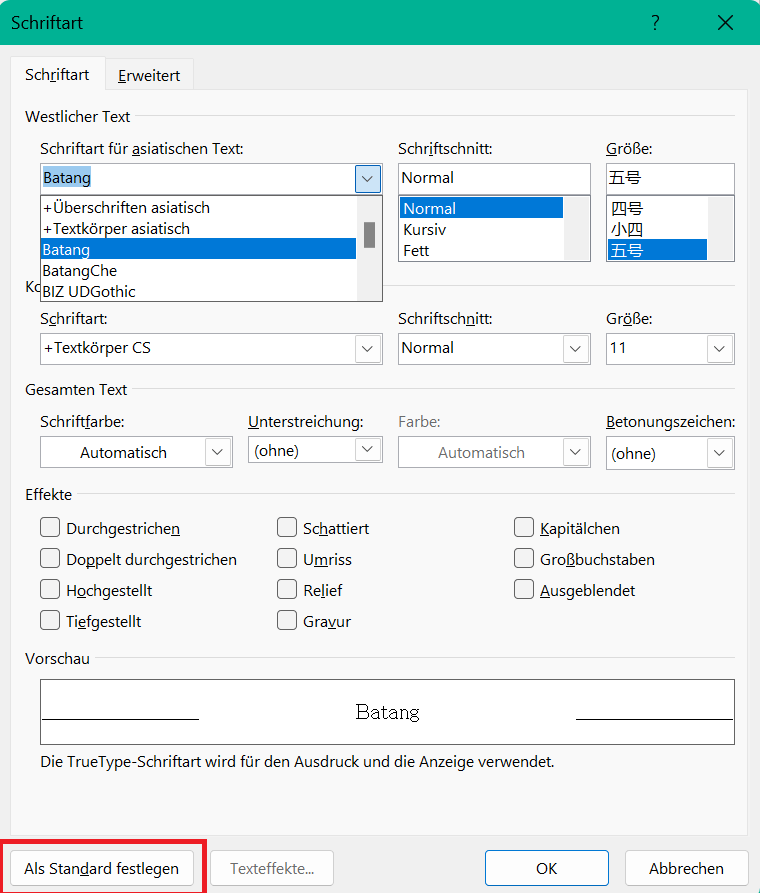The image size is (760, 893).
Task: Click the OK button
Action: click(x=546, y=868)
